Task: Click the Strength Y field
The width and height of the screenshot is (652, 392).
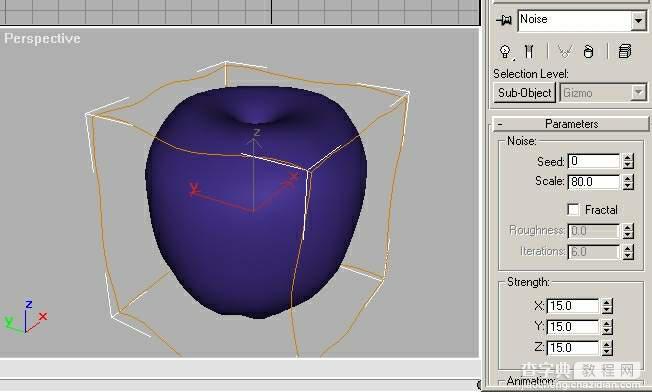Action: (x=573, y=327)
